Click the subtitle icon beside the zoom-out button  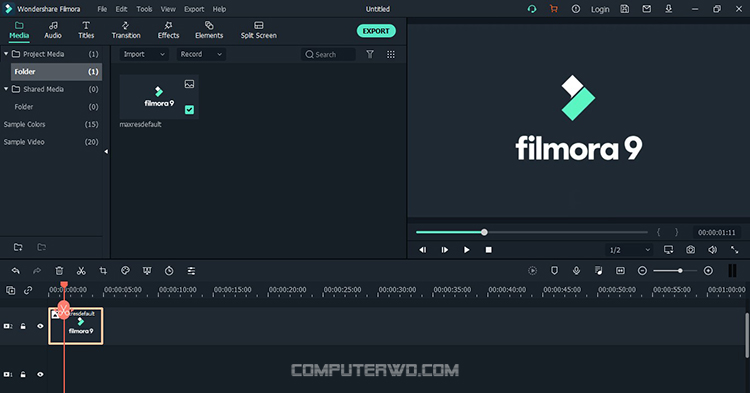(620, 271)
